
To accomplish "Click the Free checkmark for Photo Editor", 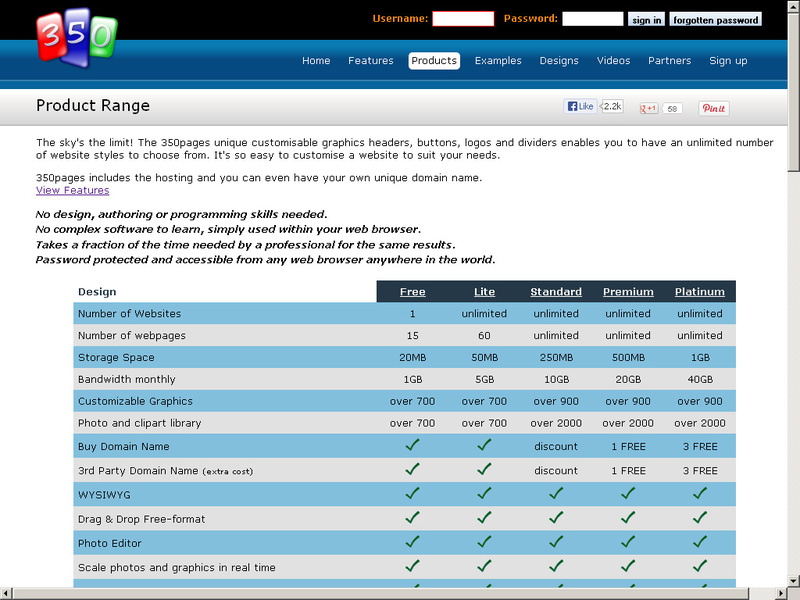I will point(412,542).
